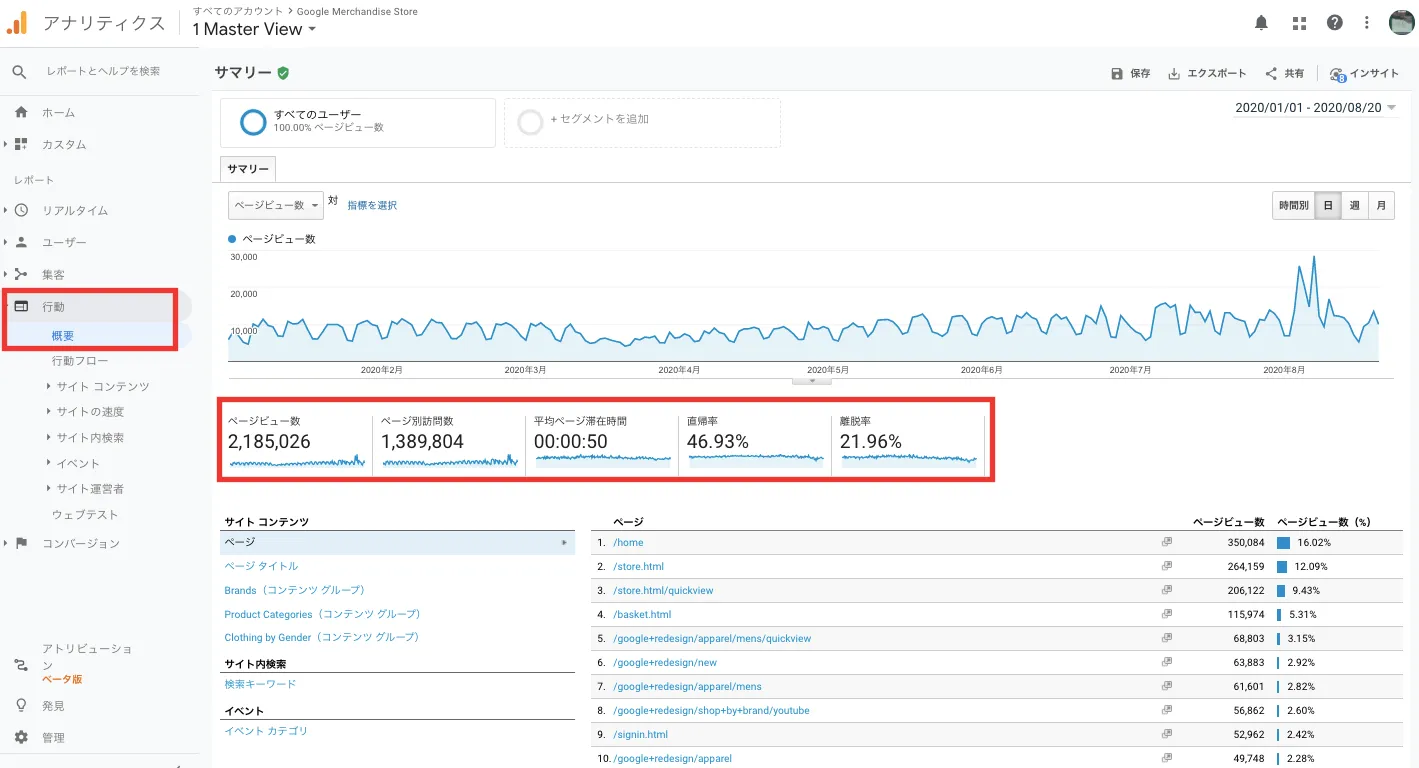Image resolution: width=1419 pixels, height=768 pixels.
Task: Open 行動フロー in the sidebar
Action: pyautogui.click(x=80, y=361)
